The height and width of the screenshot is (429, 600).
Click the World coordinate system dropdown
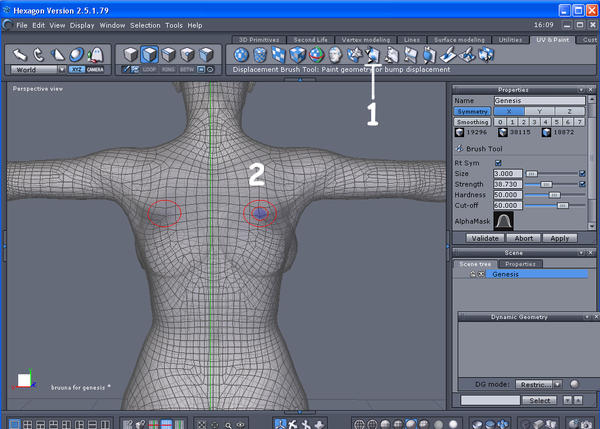click(37, 70)
